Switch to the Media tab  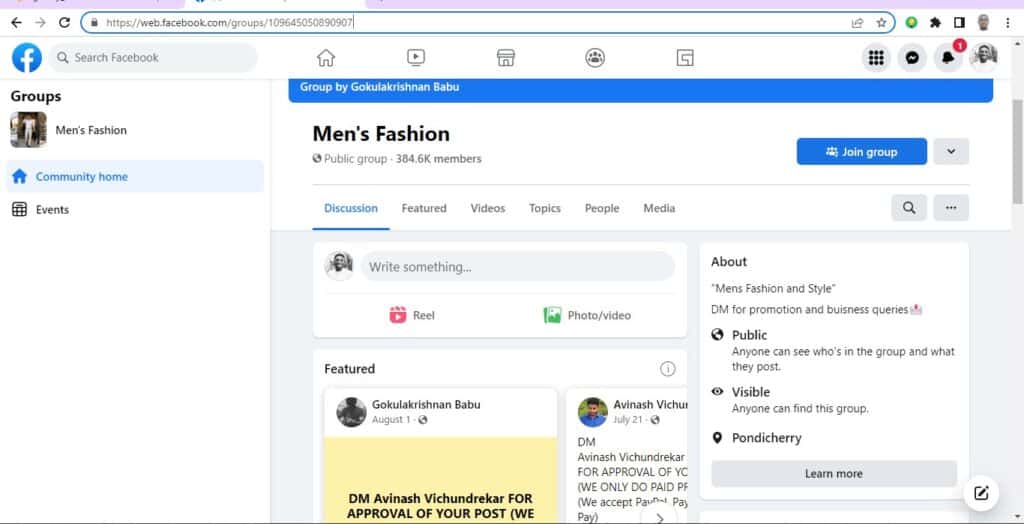click(659, 208)
